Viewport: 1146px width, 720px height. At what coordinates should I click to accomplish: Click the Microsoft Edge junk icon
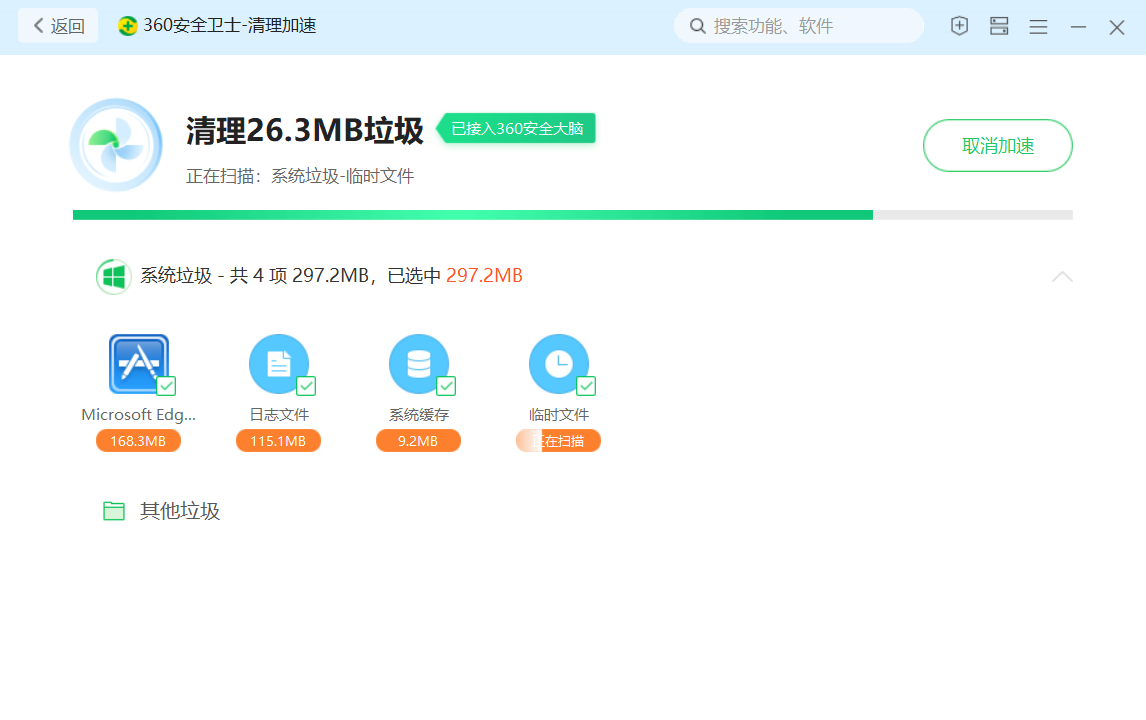pyautogui.click(x=138, y=364)
